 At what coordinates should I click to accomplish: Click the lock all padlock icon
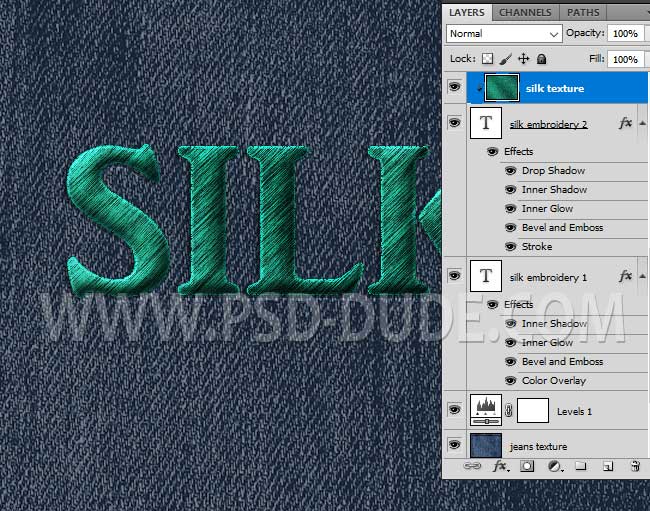point(541,59)
